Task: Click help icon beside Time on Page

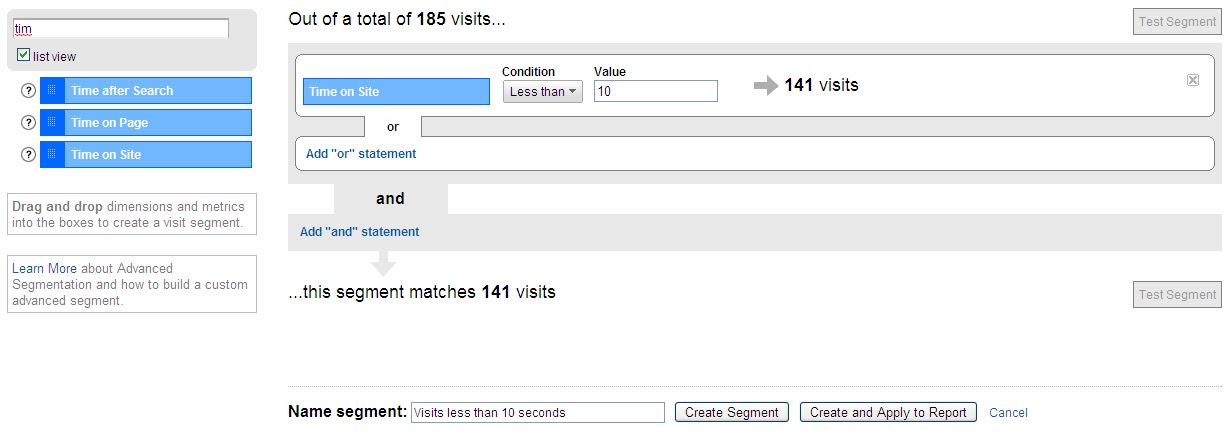Action: [x=28, y=123]
